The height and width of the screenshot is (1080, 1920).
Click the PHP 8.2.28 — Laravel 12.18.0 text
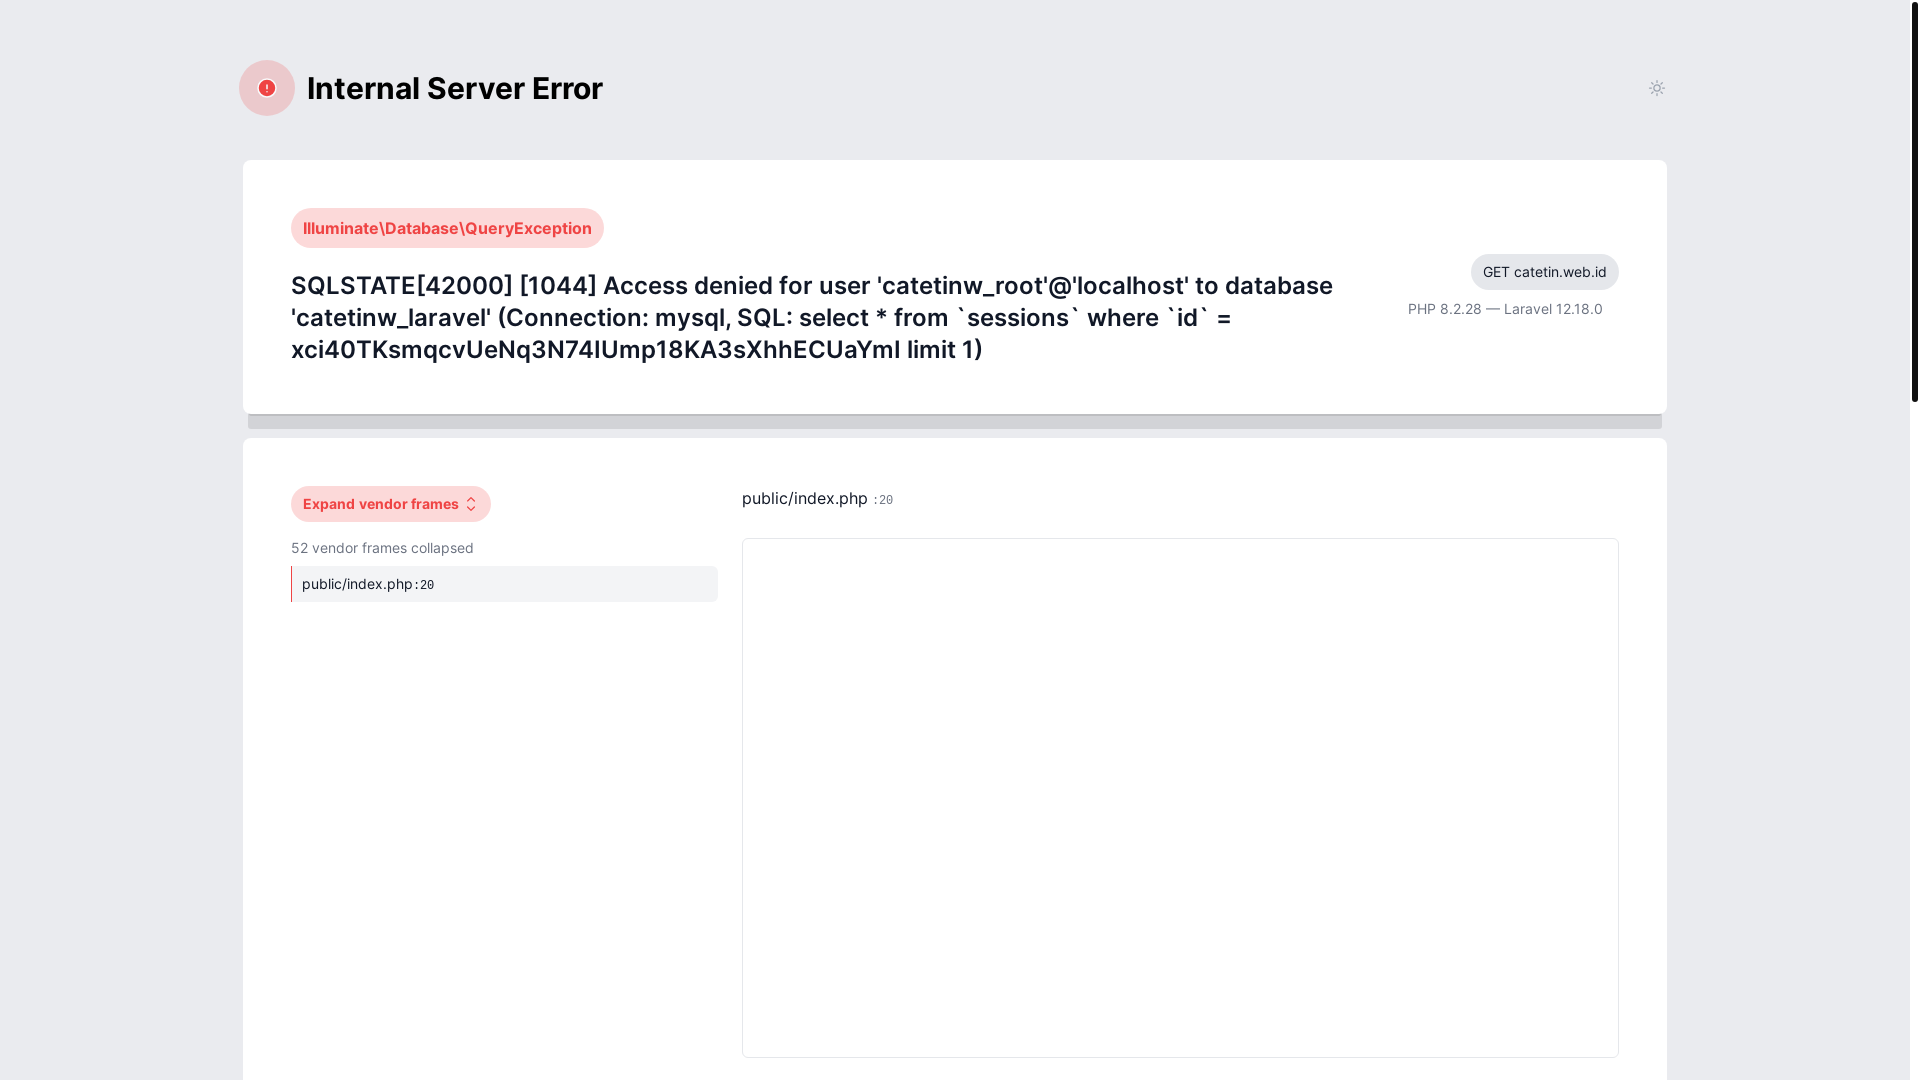click(x=1505, y=309)
